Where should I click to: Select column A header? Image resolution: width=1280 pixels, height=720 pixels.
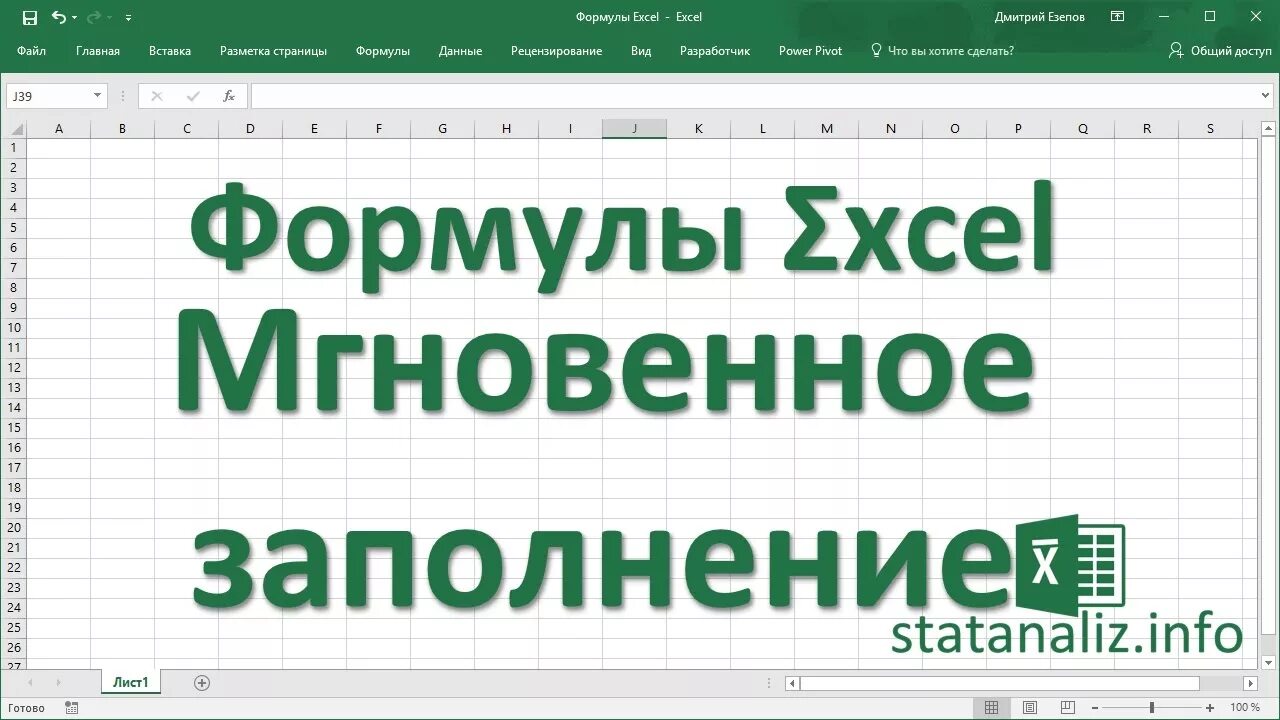(x=59, y=129)
